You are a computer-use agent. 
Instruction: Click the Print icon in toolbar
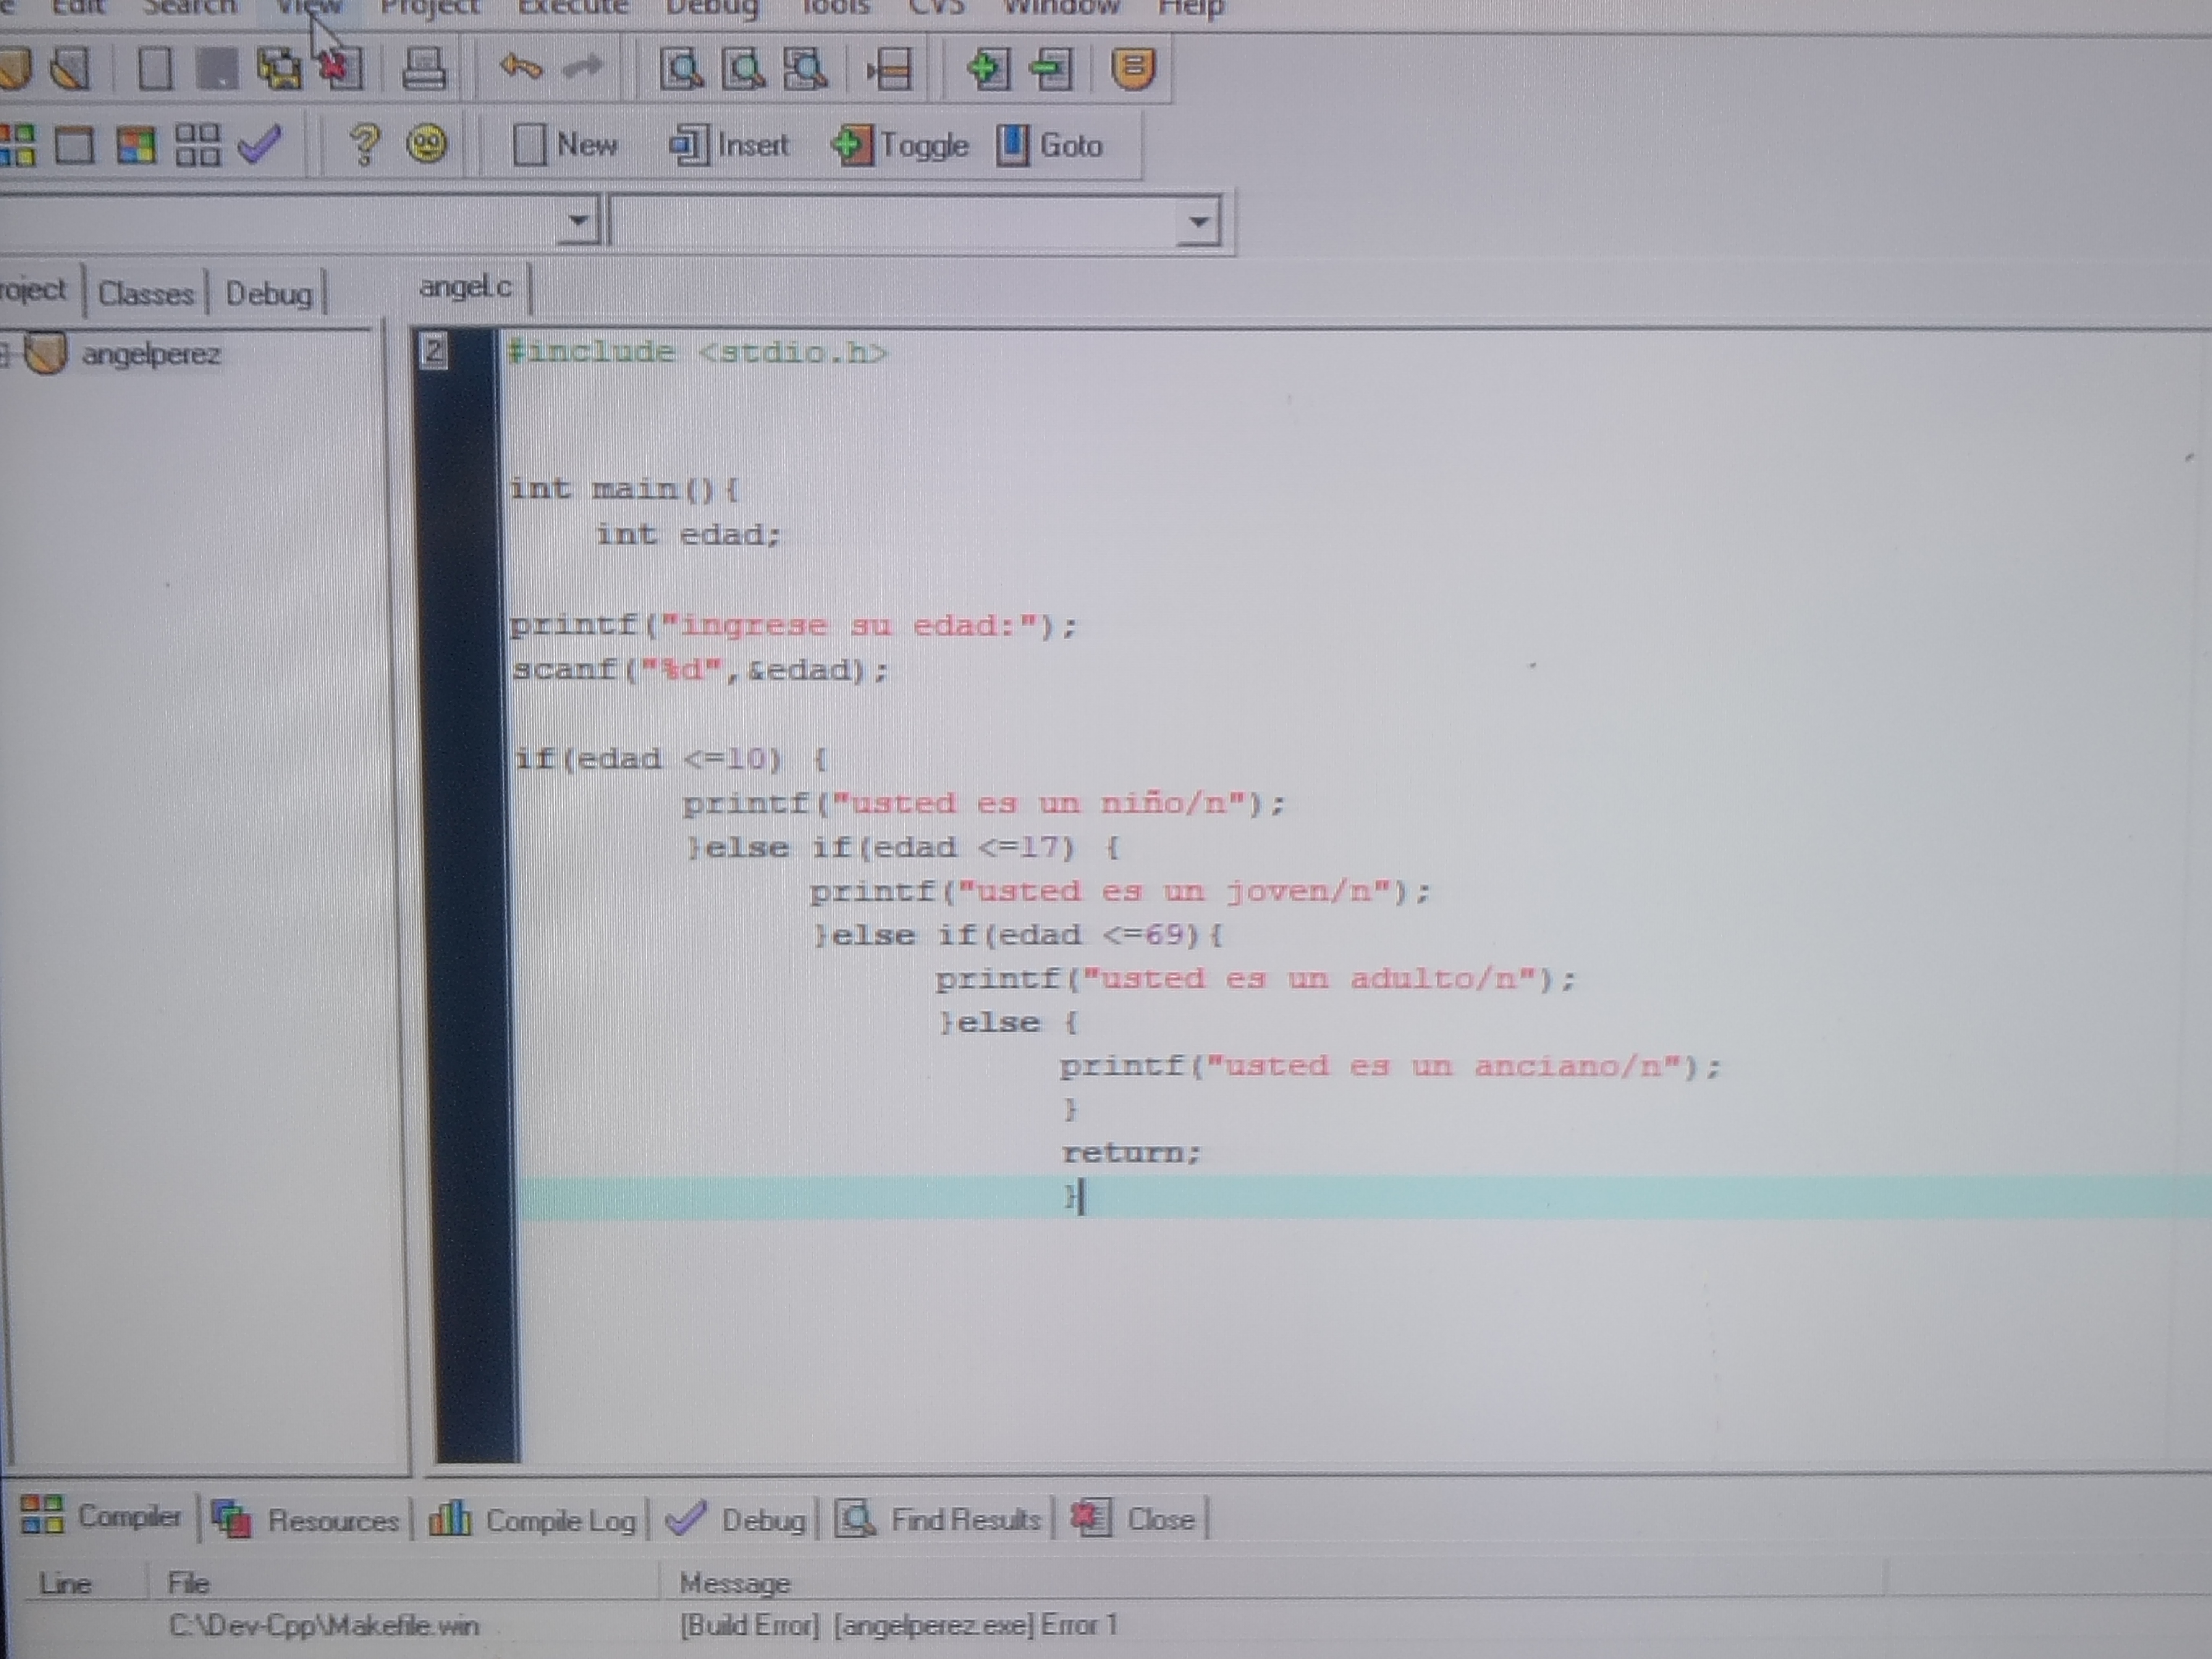coord(423,68)
